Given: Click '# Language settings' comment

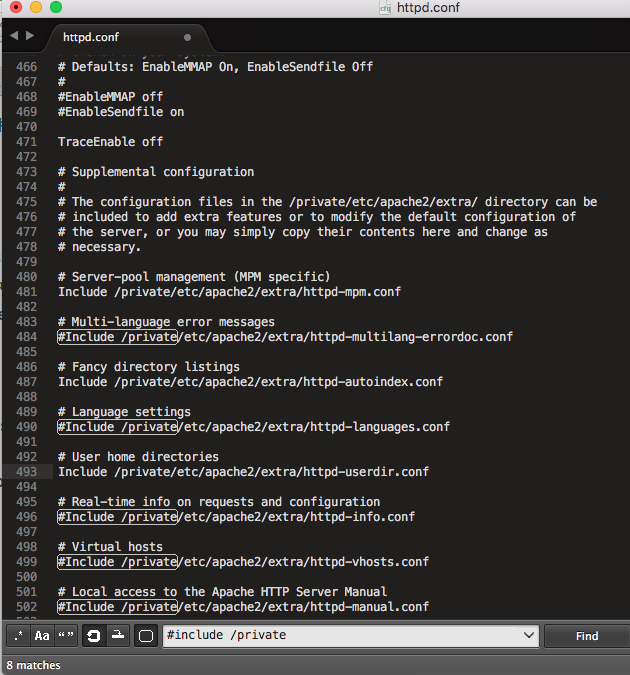Looking at the screenshot, I should click(124, 412).
